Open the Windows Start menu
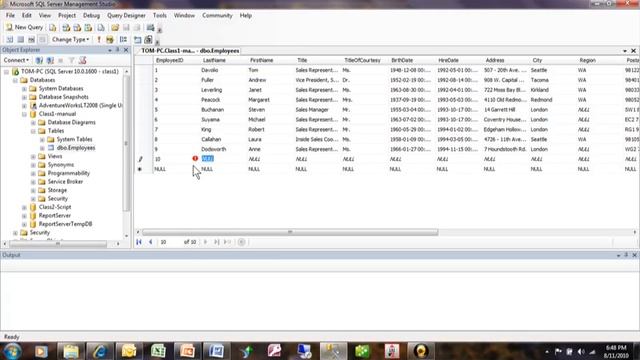640x360 pixels. point(12,351)
